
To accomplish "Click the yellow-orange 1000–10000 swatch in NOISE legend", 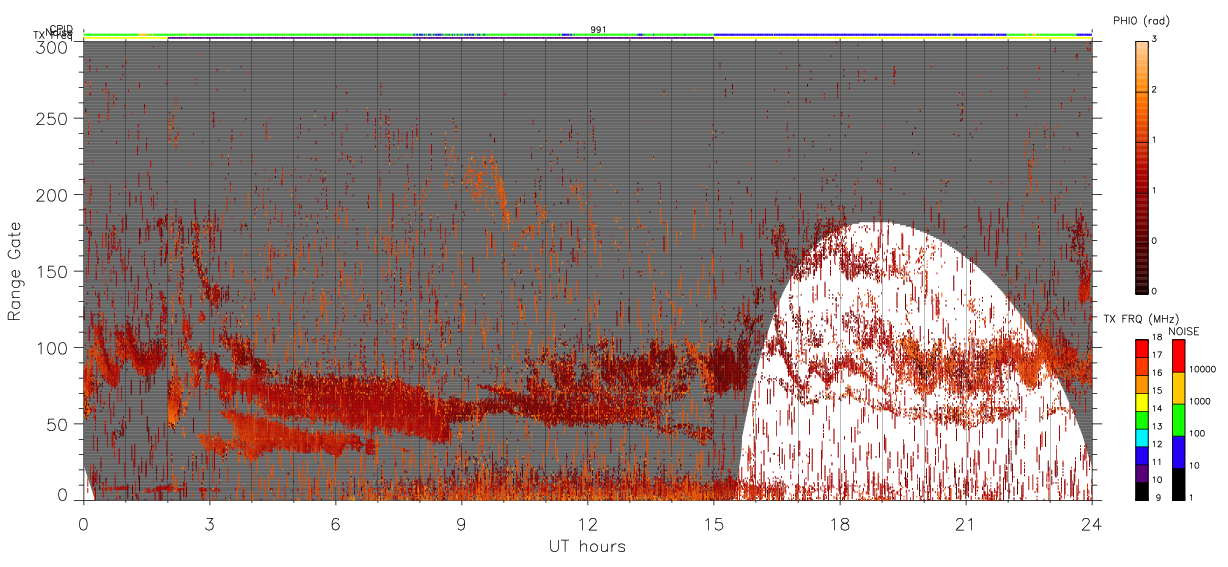I will click(x=1178, y=388).
